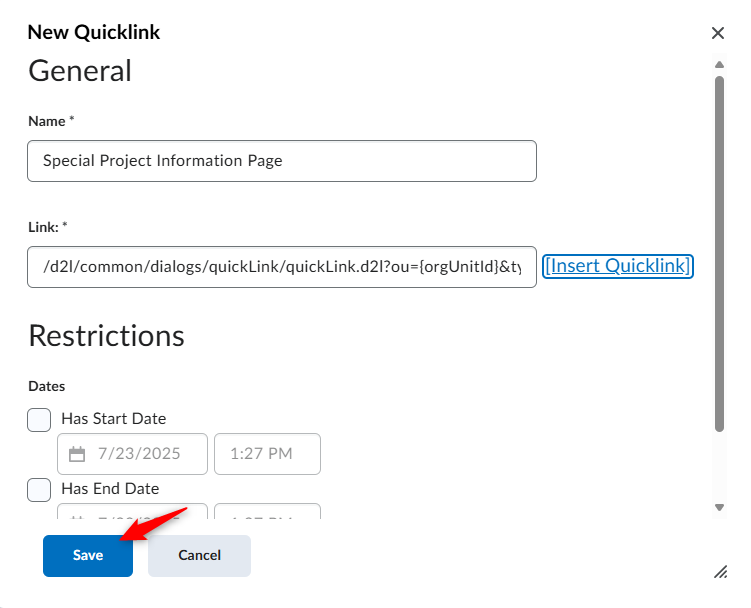Screen dimensions: 751x608
Task: Focus the Name text field
Action: coord(282,161)
